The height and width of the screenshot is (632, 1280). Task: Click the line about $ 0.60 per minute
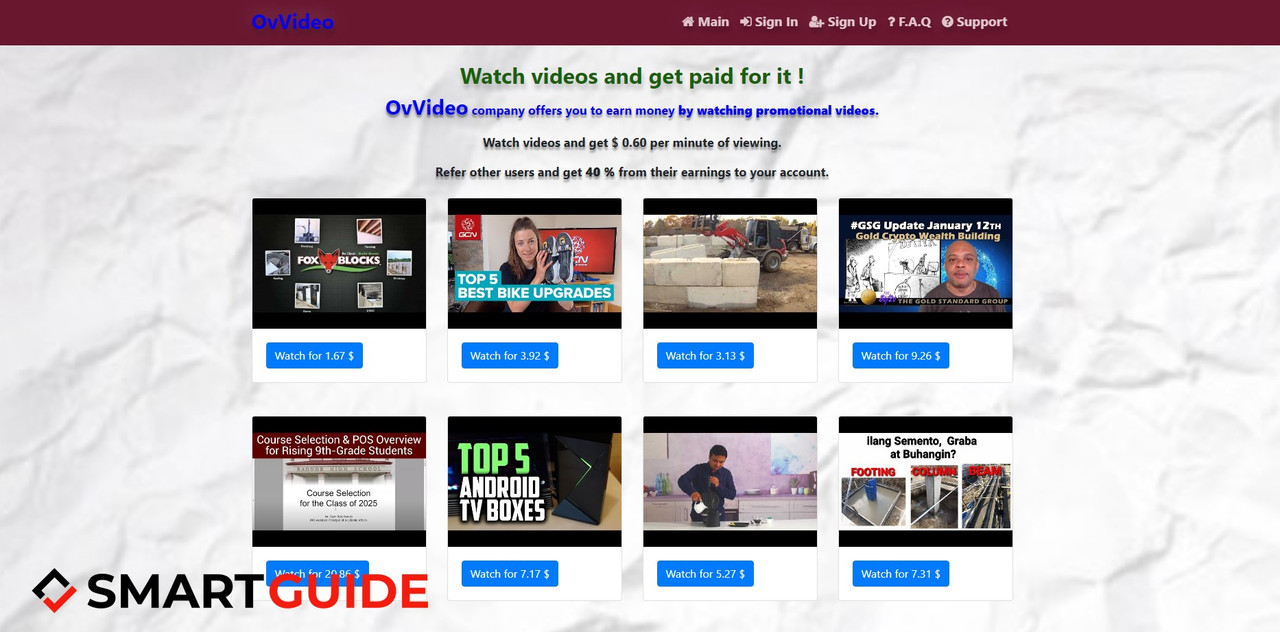632,143
